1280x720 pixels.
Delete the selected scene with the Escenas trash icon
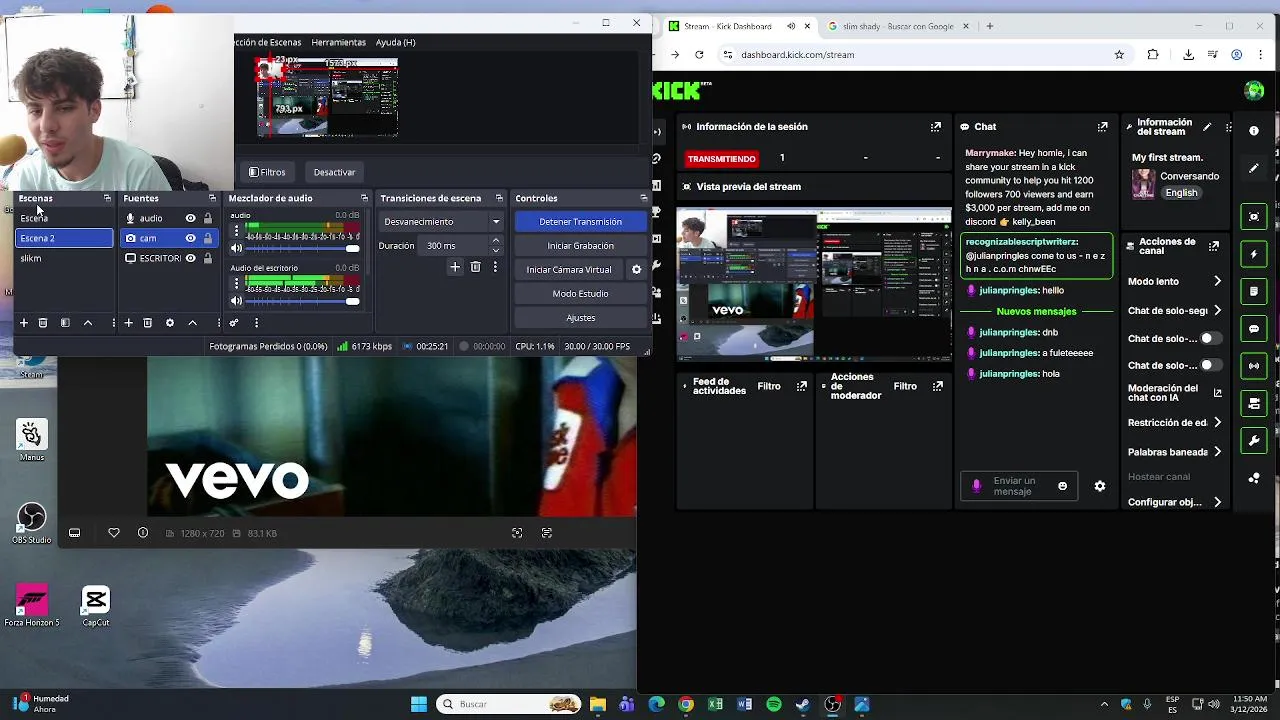[x=43, y=323]
